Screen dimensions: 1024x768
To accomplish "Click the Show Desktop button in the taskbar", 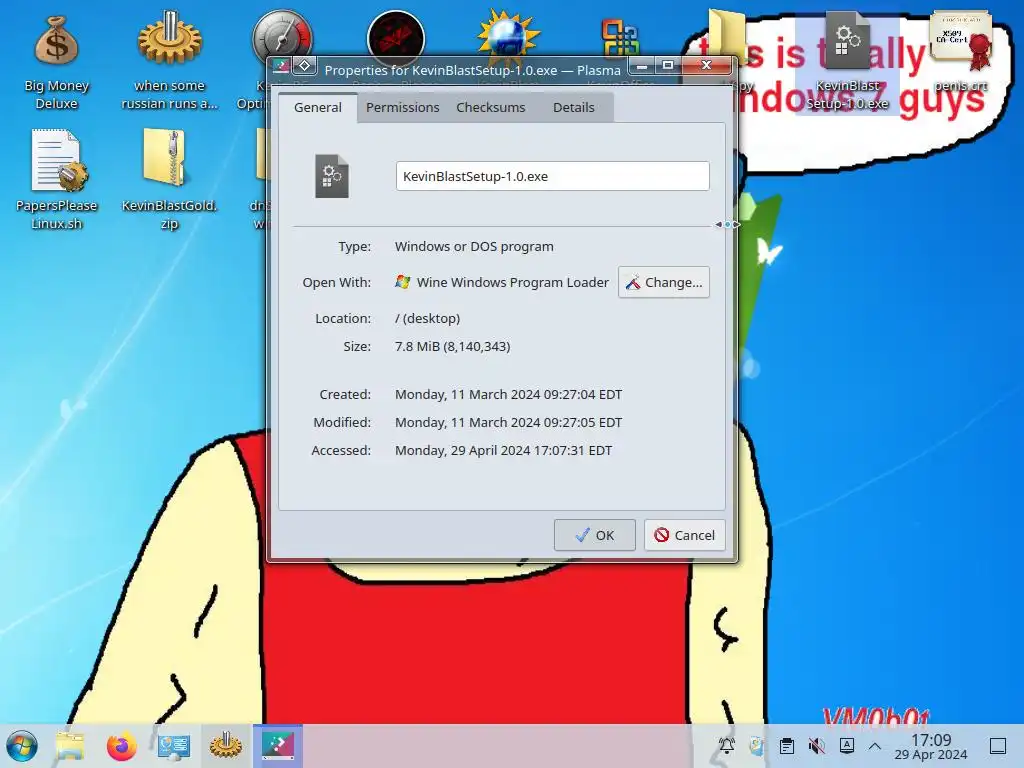I will pyautogui.click(x=998, y=746).
